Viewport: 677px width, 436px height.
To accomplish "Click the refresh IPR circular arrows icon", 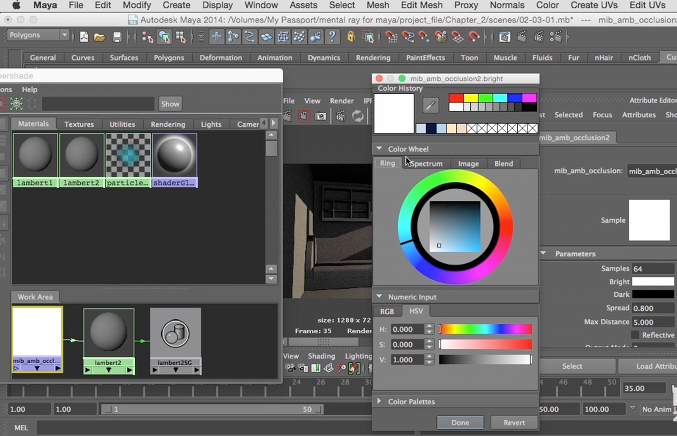I will (x=357, y=116).
